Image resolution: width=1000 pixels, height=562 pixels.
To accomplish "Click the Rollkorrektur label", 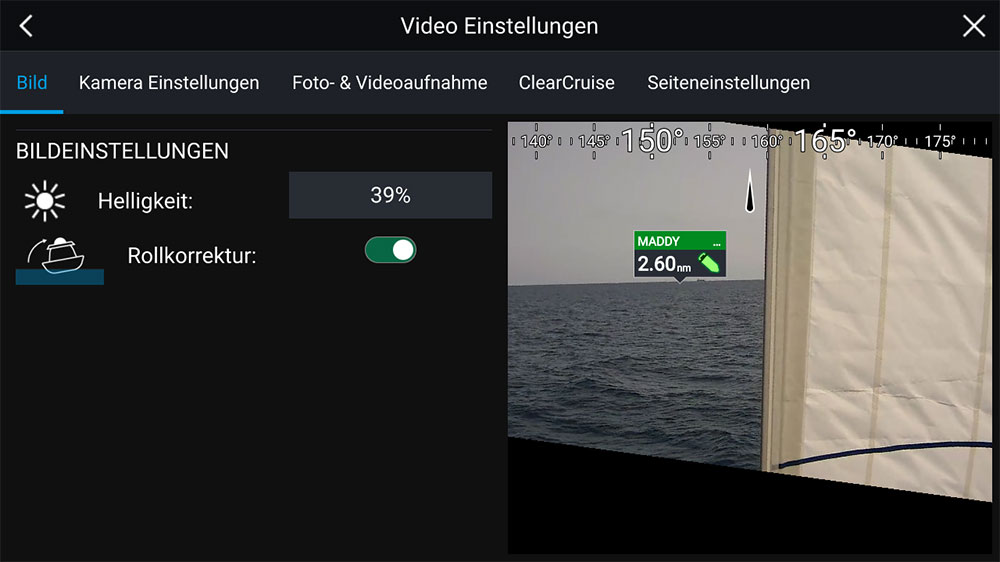I will [192, 256].
